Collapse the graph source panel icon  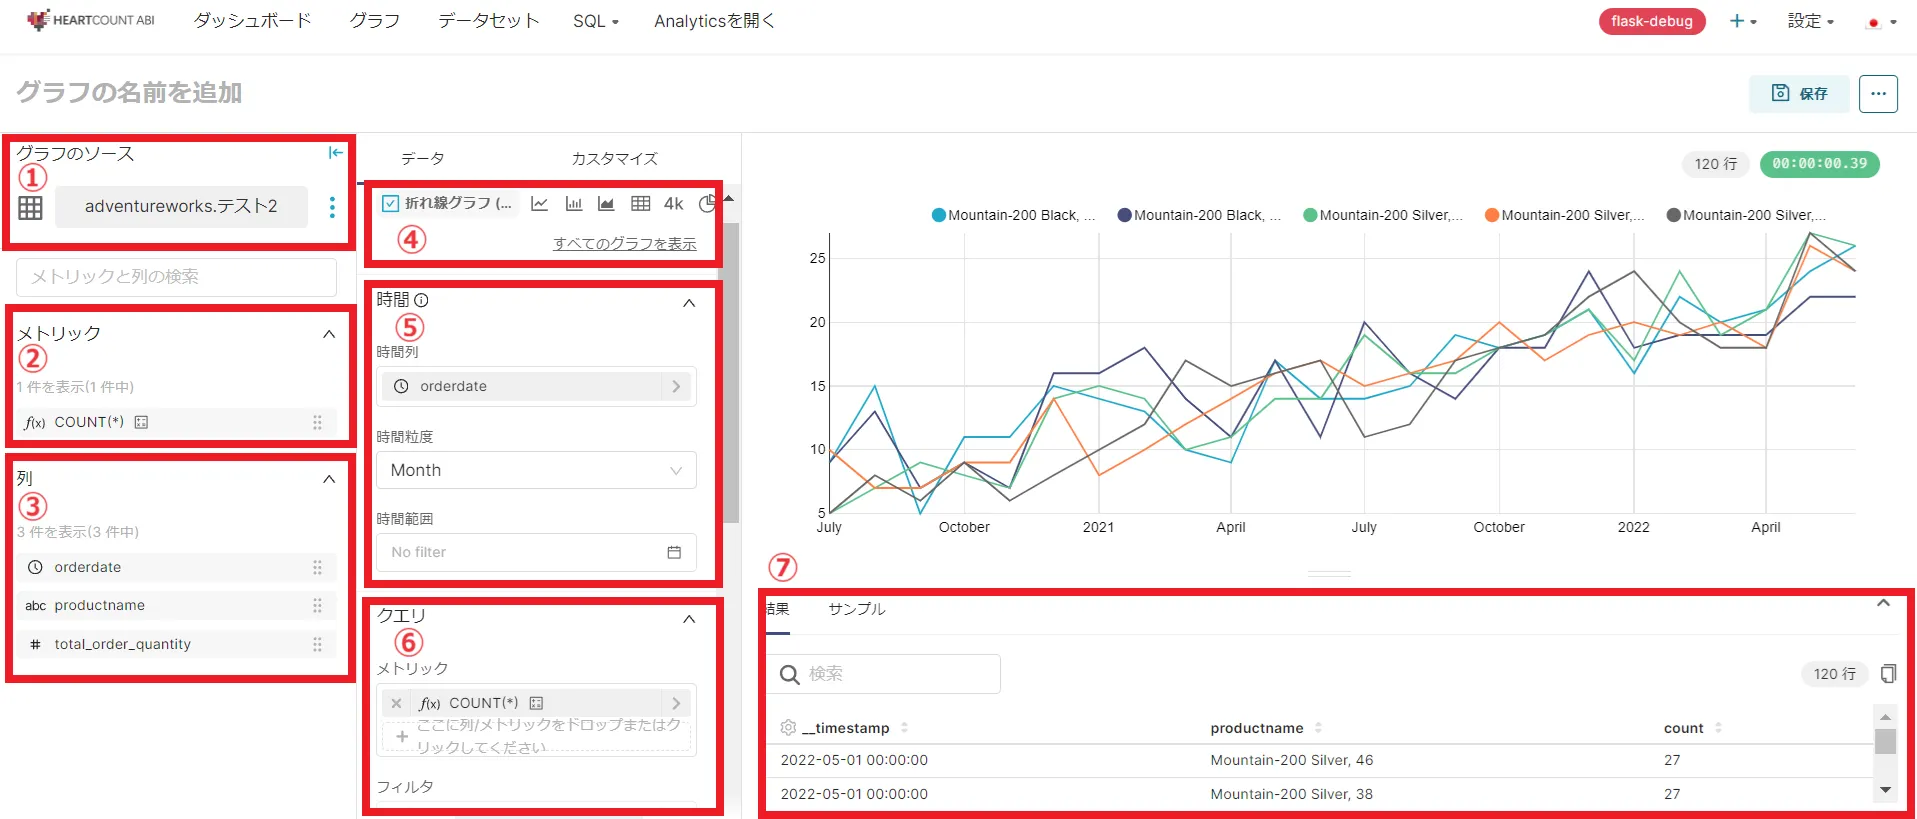click(336, 153)
